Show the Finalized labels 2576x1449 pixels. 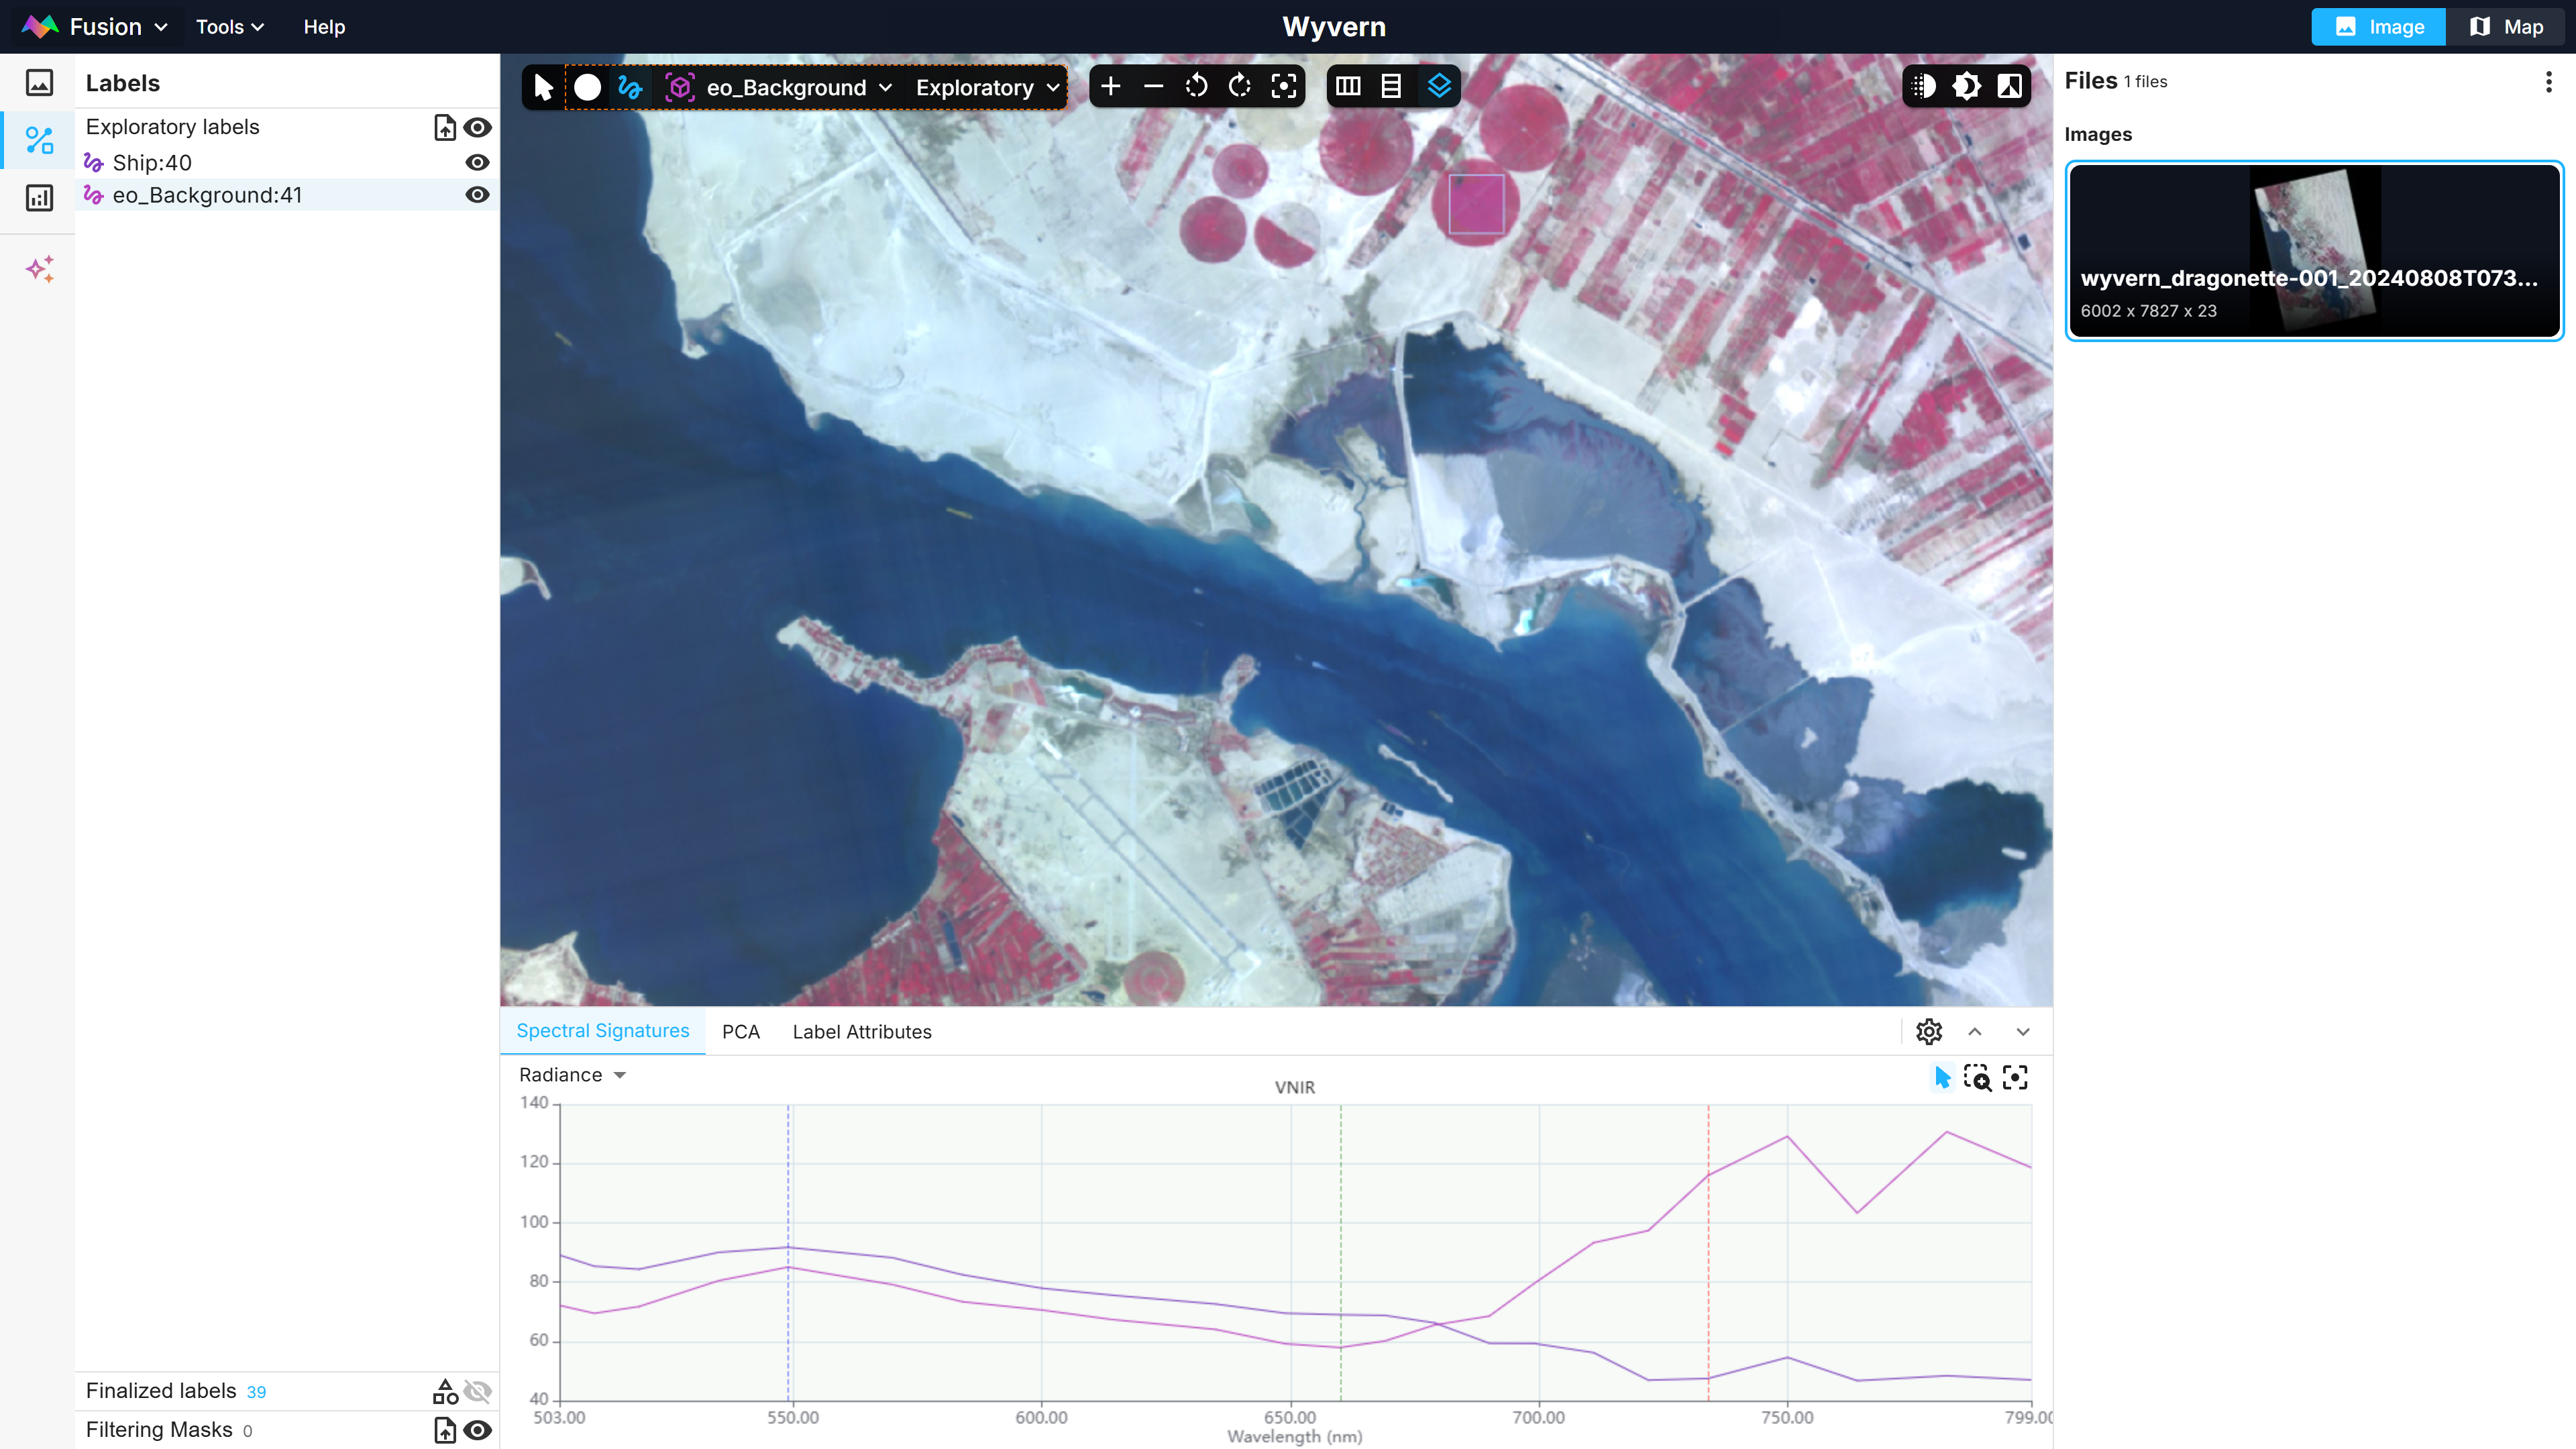click(478, 1391)
